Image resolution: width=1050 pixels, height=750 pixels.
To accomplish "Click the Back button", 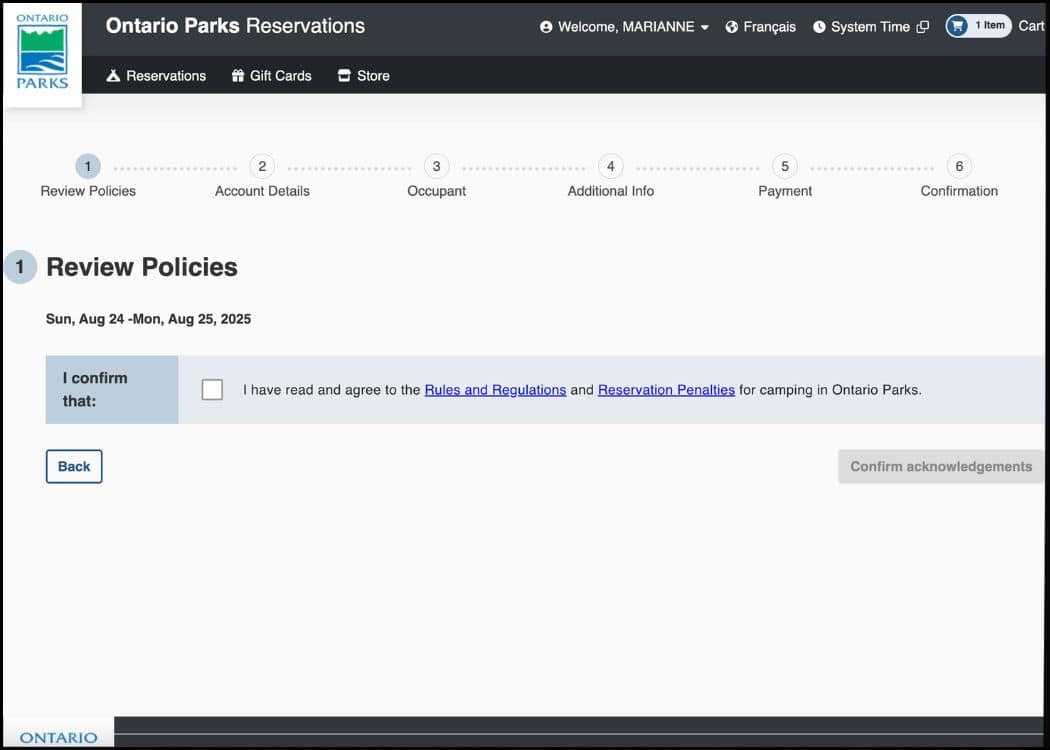I will coord(74,466).
